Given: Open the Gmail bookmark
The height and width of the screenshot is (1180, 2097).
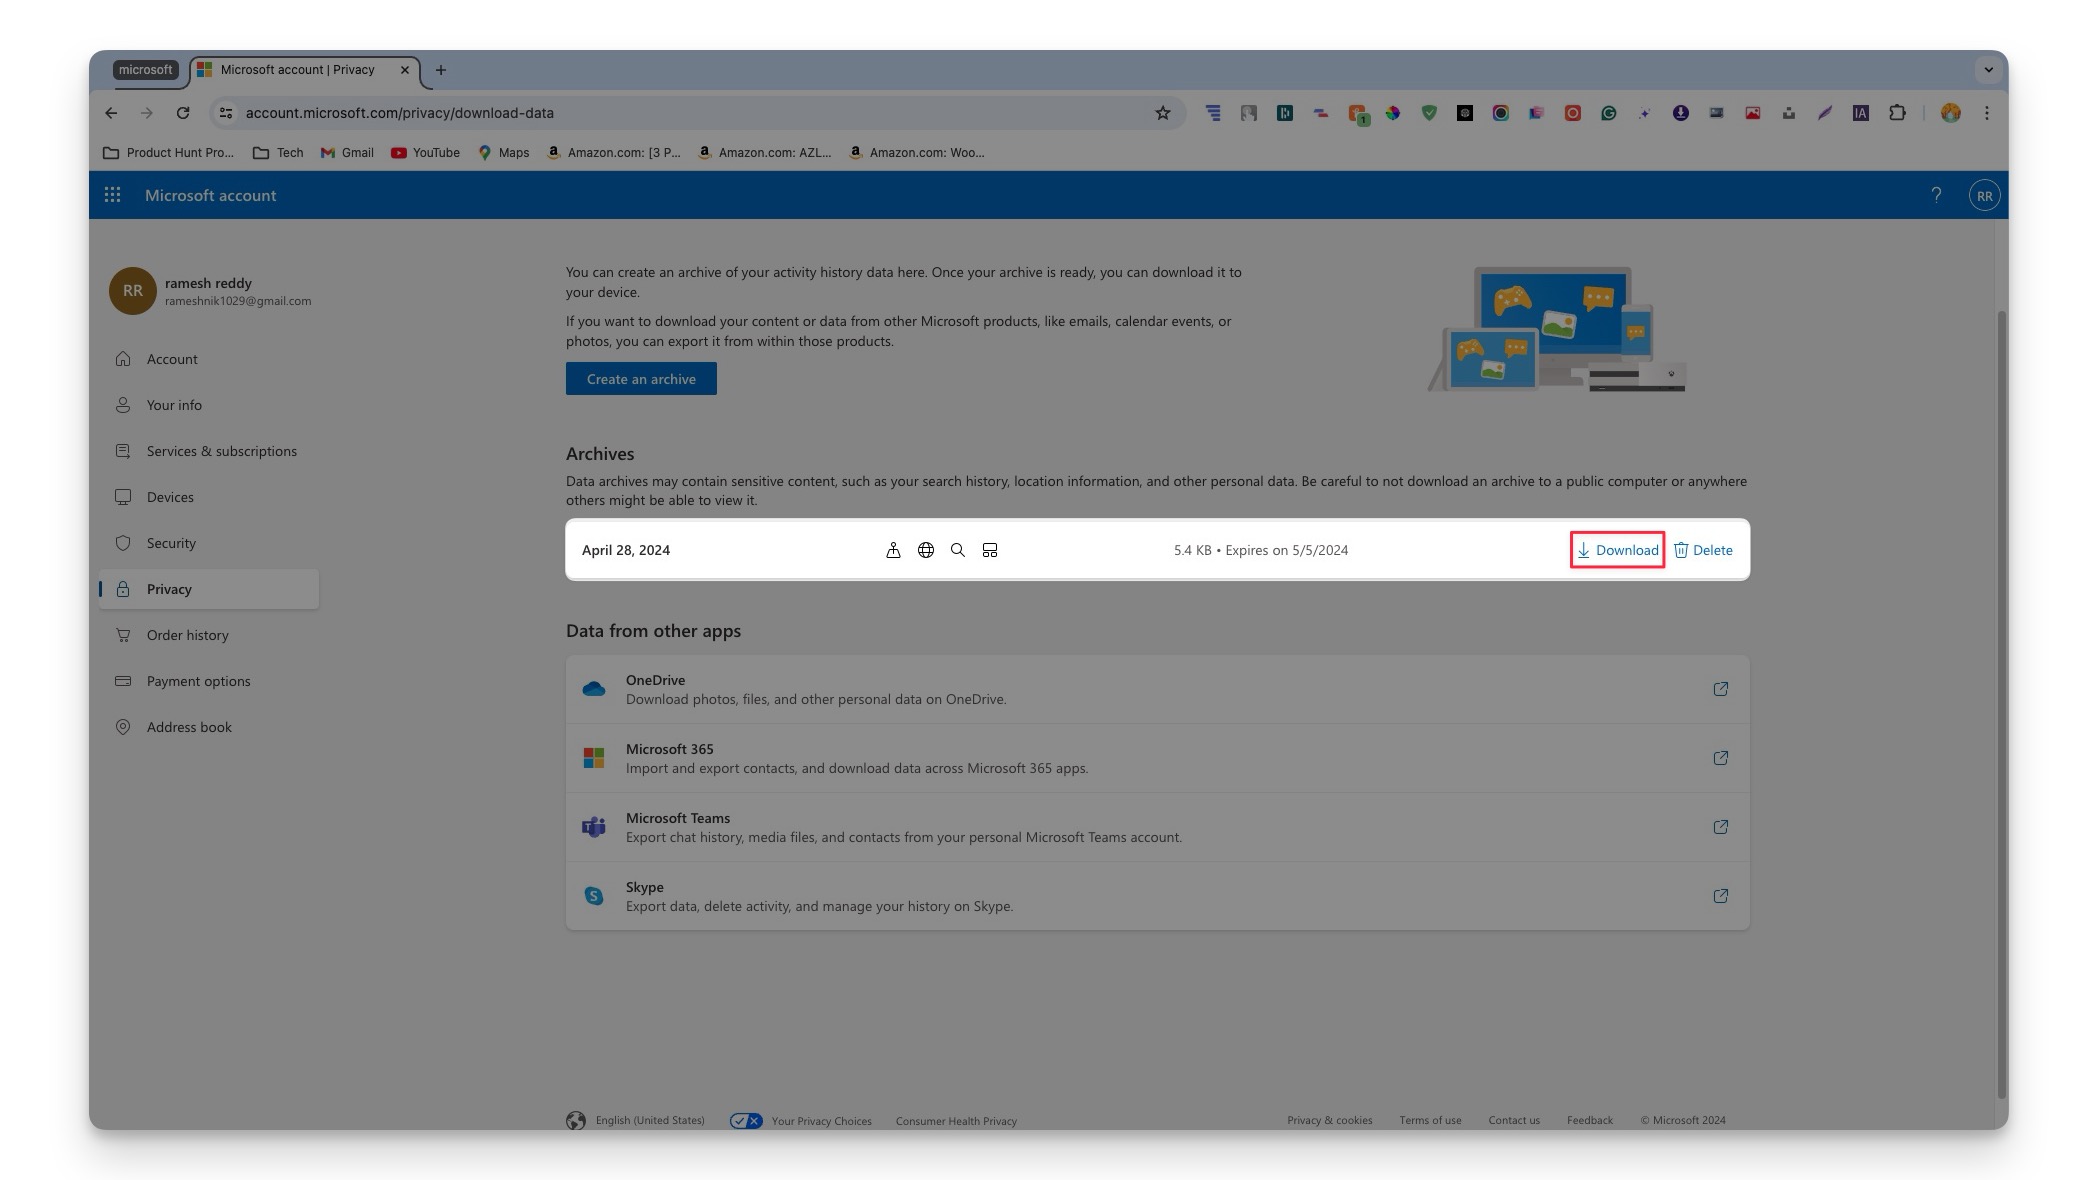Looking at the screenshot, I should pos(347,153).
